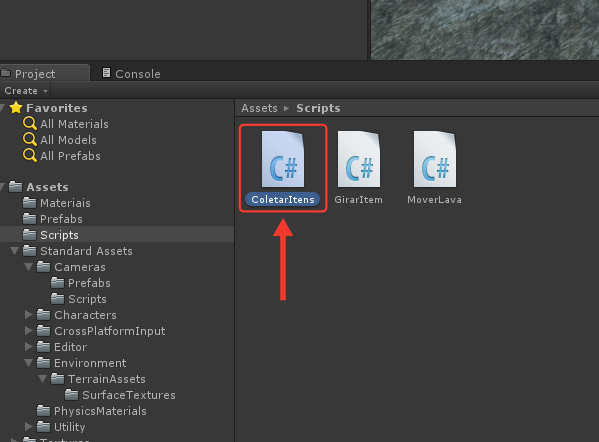Select the Standard Assets folder
The height and width of the screenshot is (442, 599).
click(x=86, y=251)
